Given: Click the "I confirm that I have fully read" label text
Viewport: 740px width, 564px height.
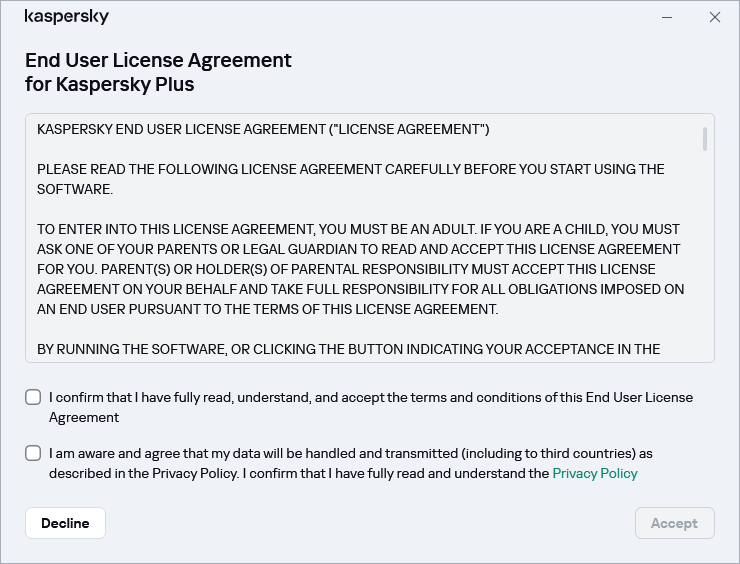Looking at the screenshot, I should pos(370,398).
